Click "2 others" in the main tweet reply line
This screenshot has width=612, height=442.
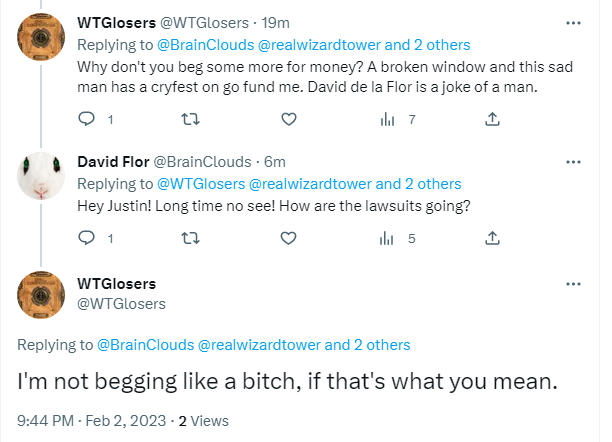381,345
